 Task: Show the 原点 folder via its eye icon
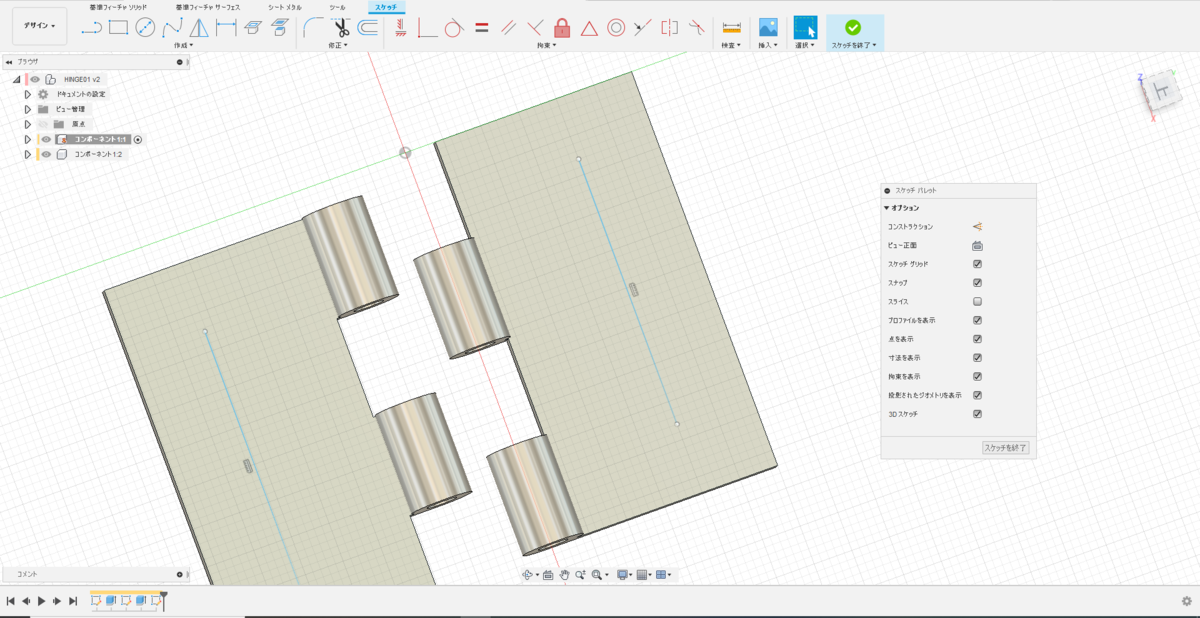coord(43,124)
